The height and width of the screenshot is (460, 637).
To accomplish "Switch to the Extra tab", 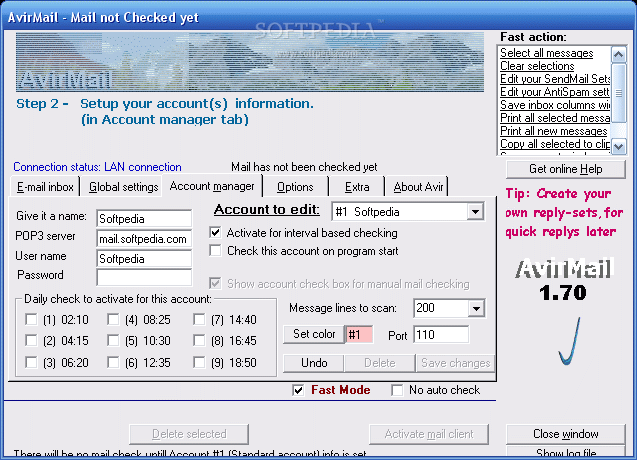I will point(357,187).
